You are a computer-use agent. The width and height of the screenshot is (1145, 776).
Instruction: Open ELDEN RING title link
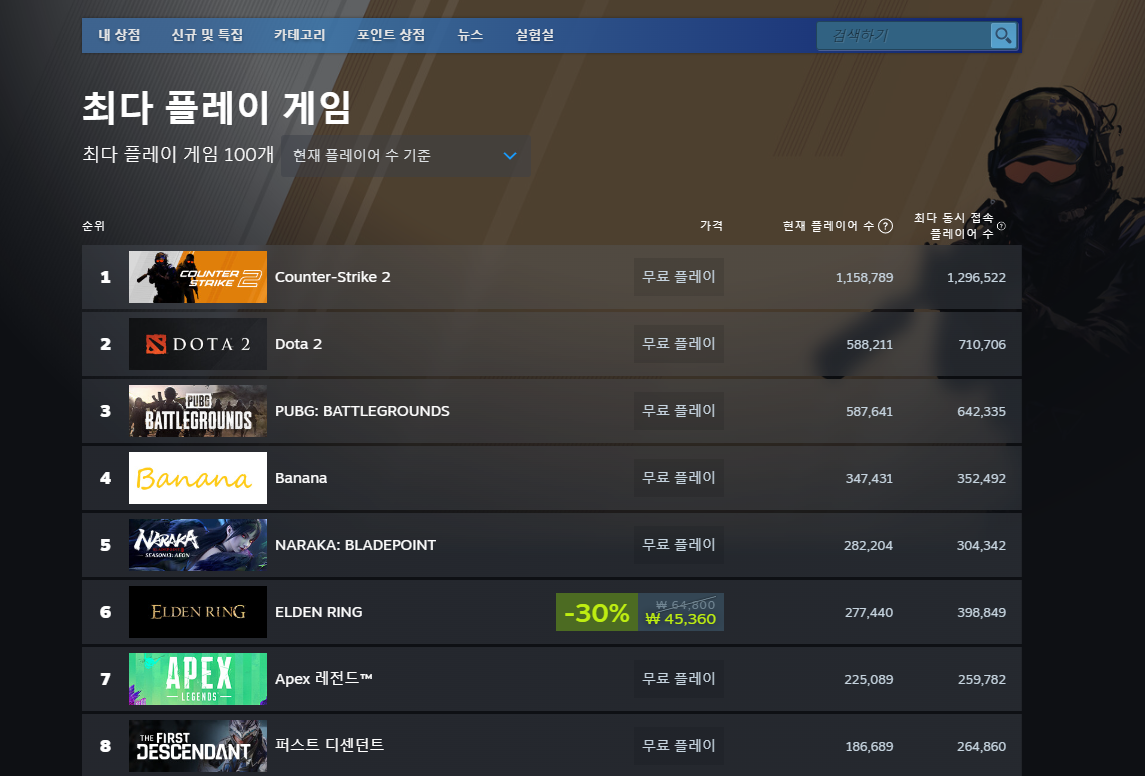318,612
